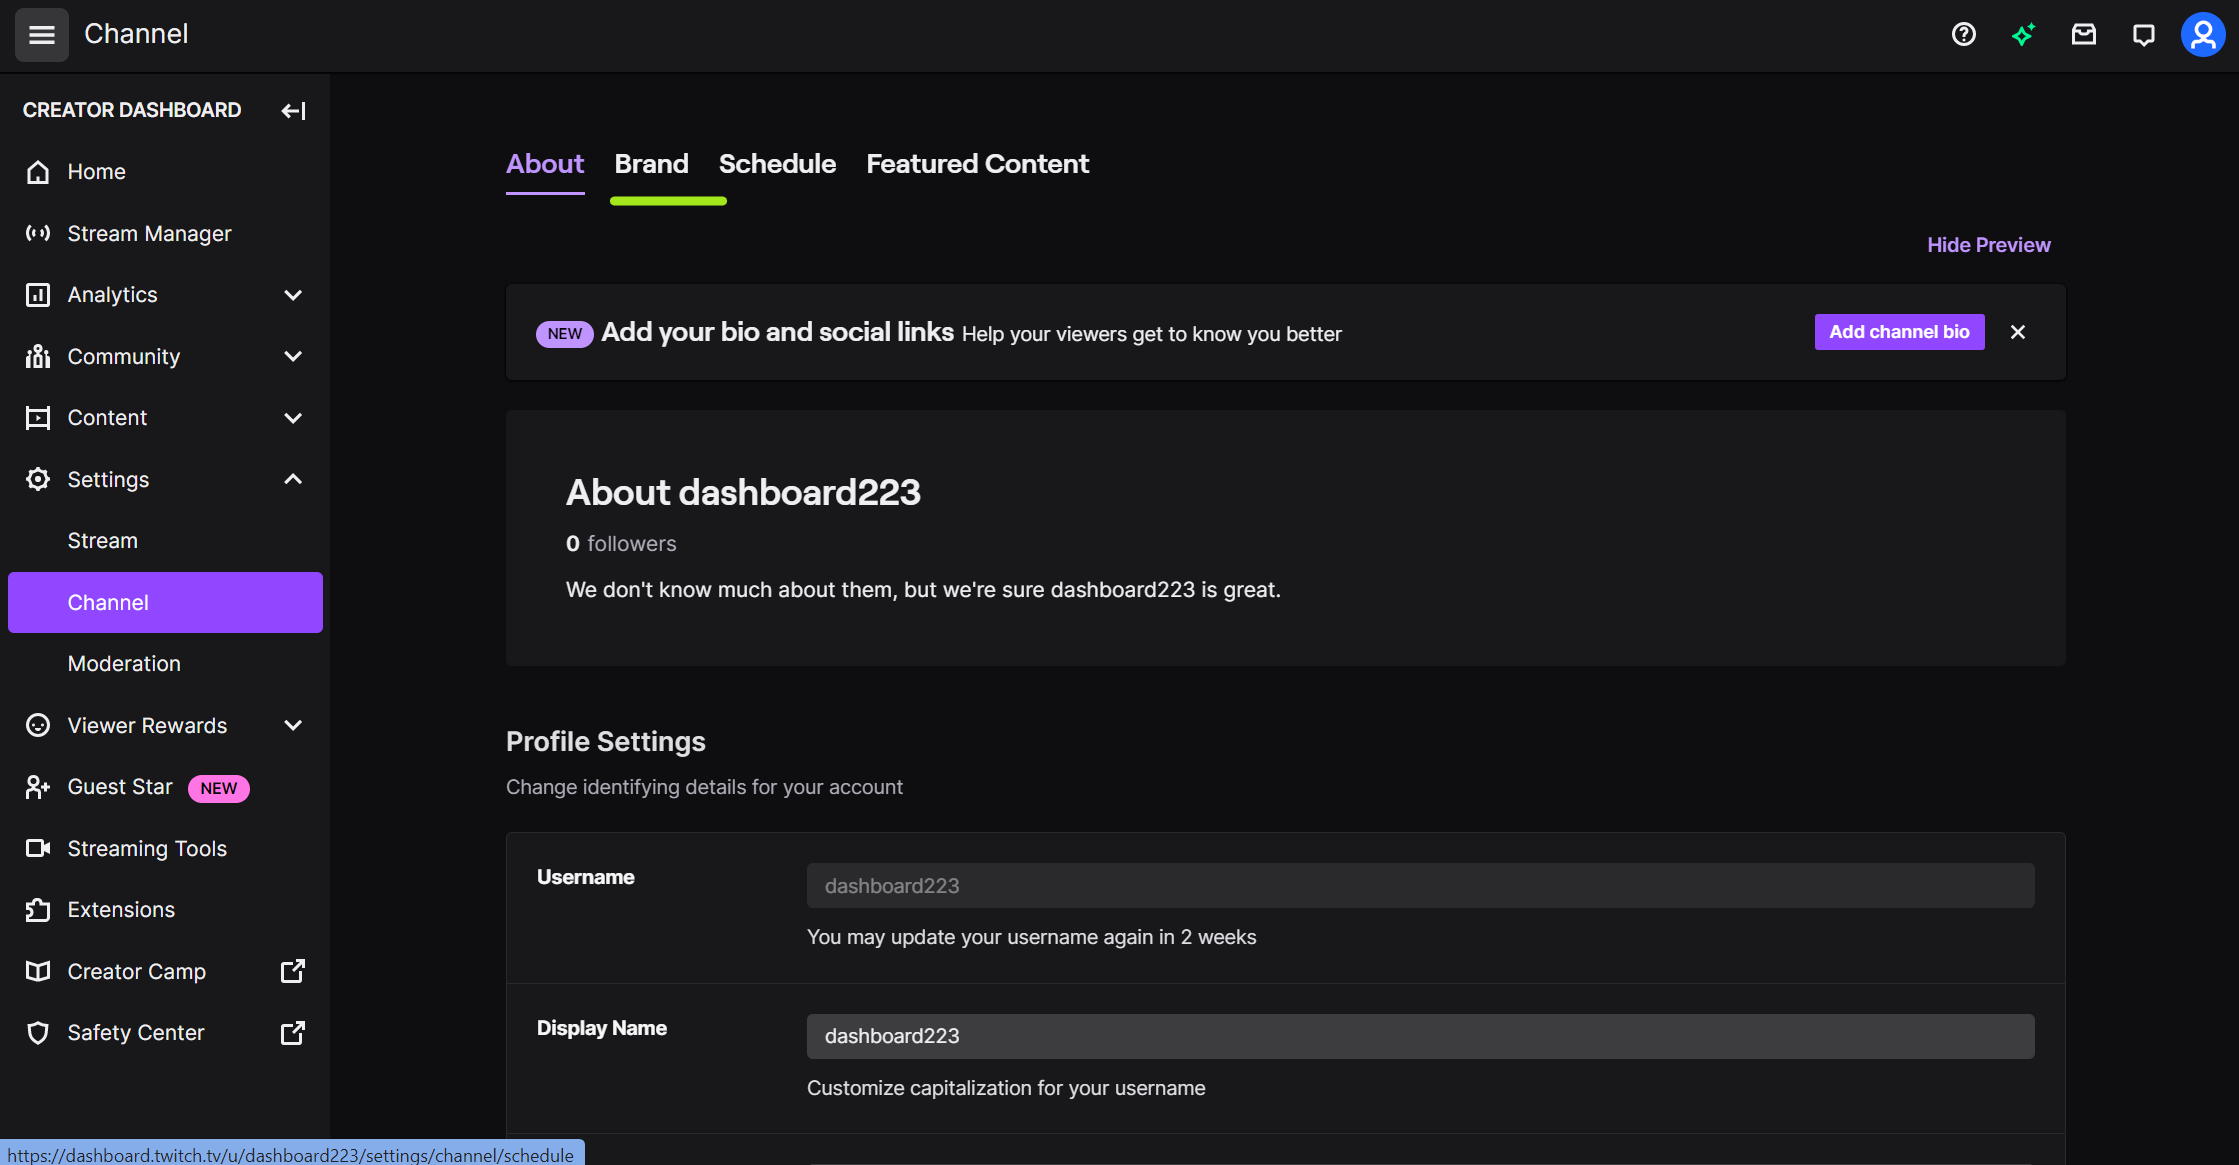The width and height of the screenshot is (2239, 1165).
Task: Open Streaming Tools from sidebar
Action: point(147,848)
